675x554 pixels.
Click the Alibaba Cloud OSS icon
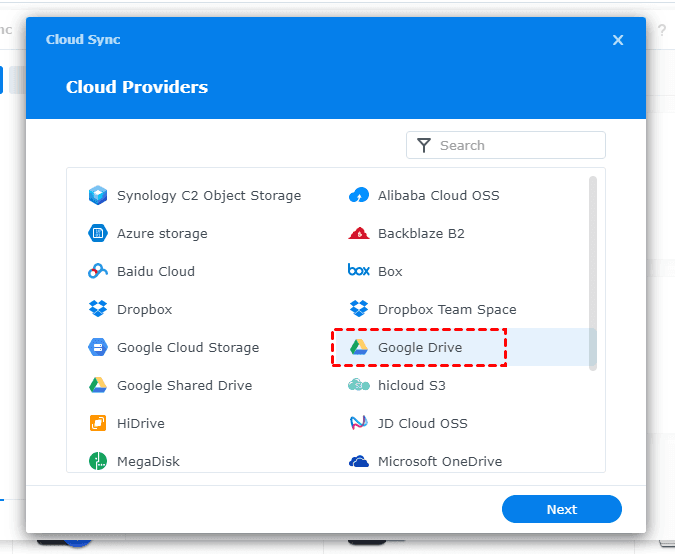coord(358,195)
